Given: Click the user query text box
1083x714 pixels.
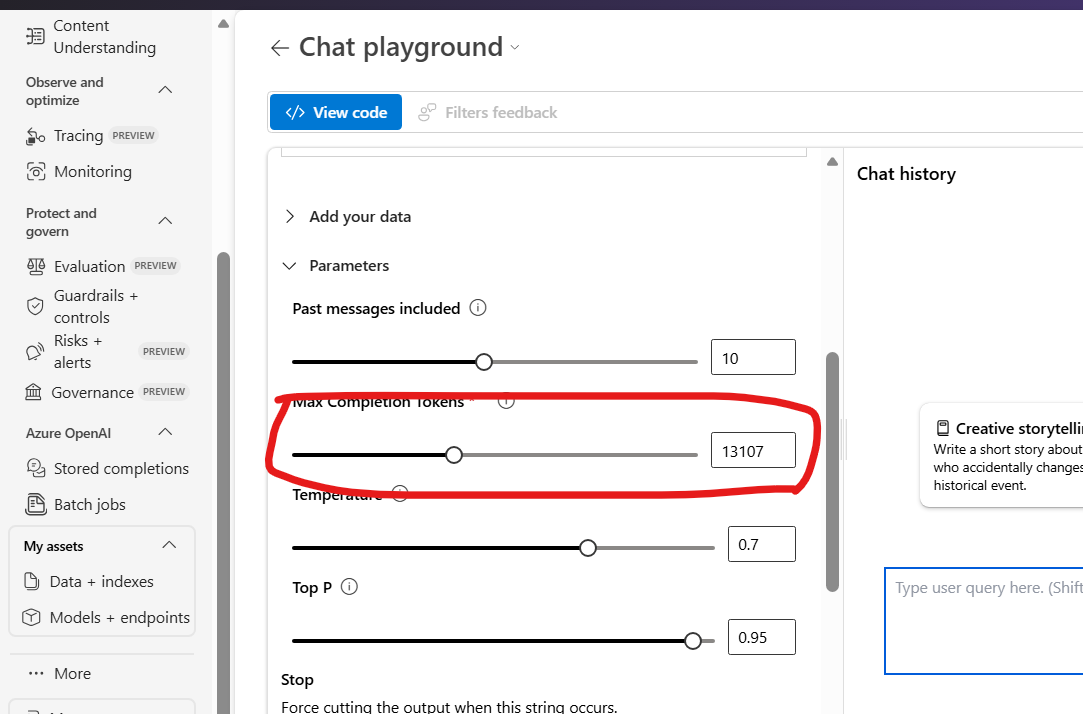Looking at the screenshot, I should click(x=984, y=621).
